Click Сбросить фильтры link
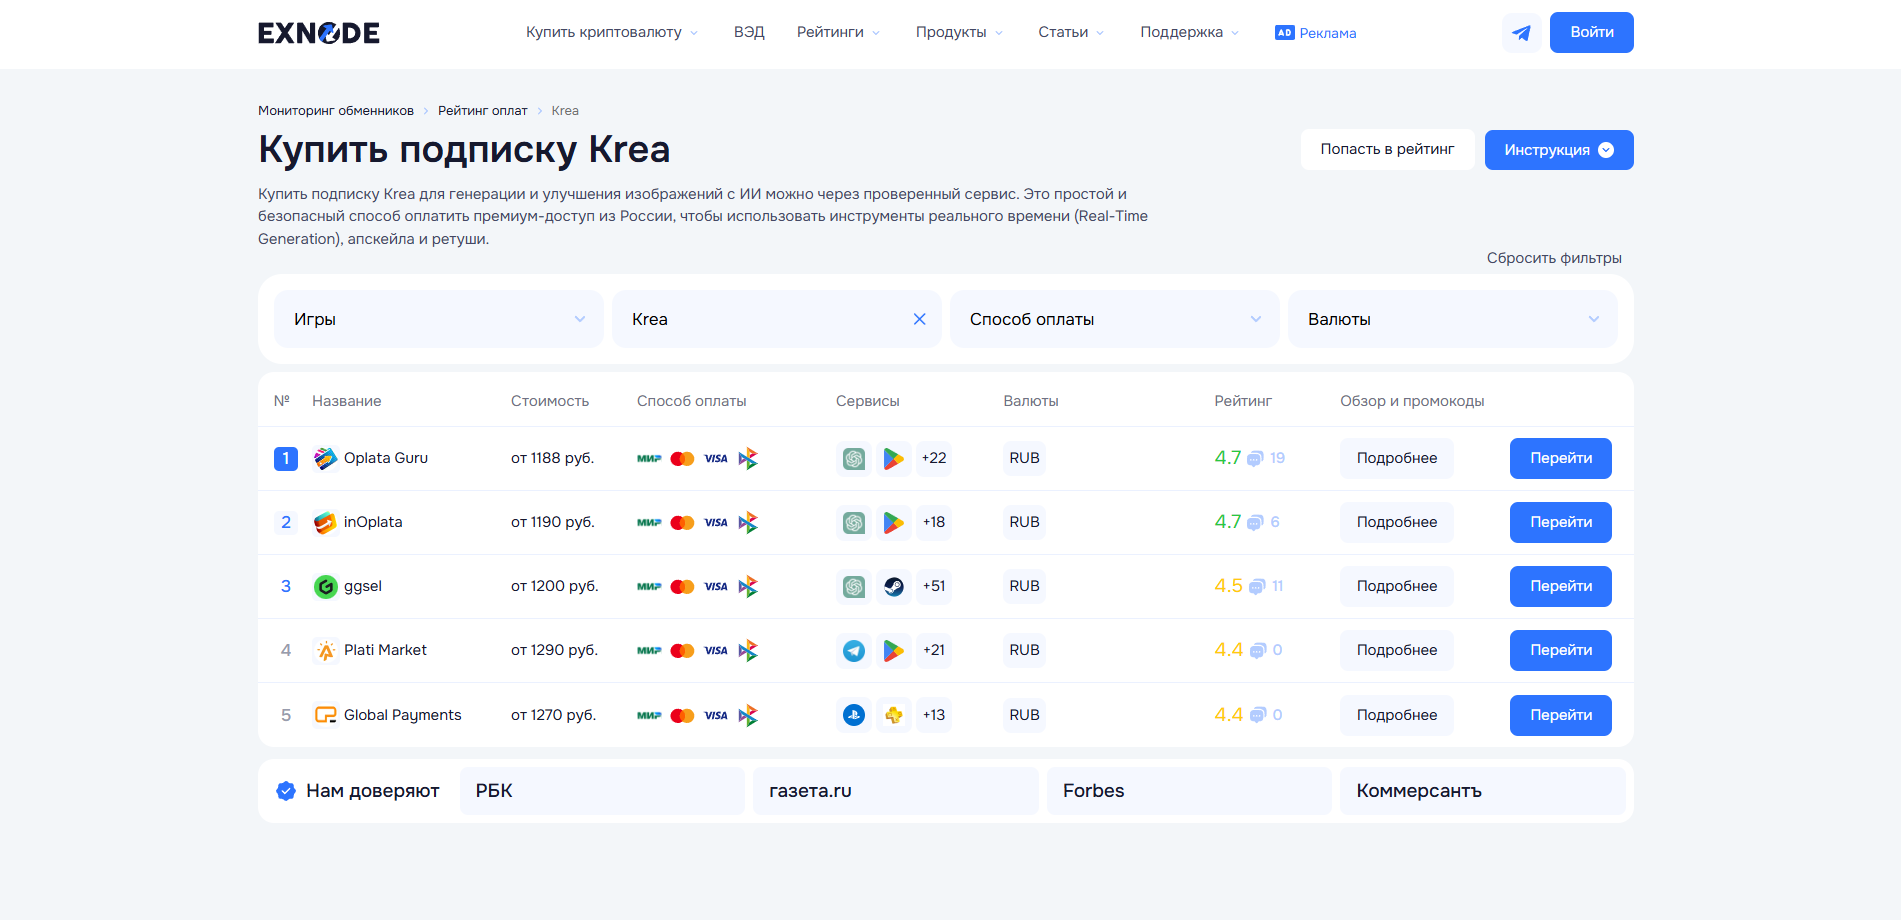This screenshot has height=920, width=1901. [1553, 258]
